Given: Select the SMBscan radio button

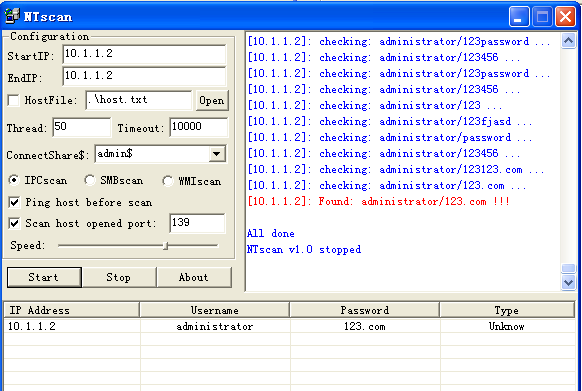Looking at the screenshot, I should coord(90,180).
